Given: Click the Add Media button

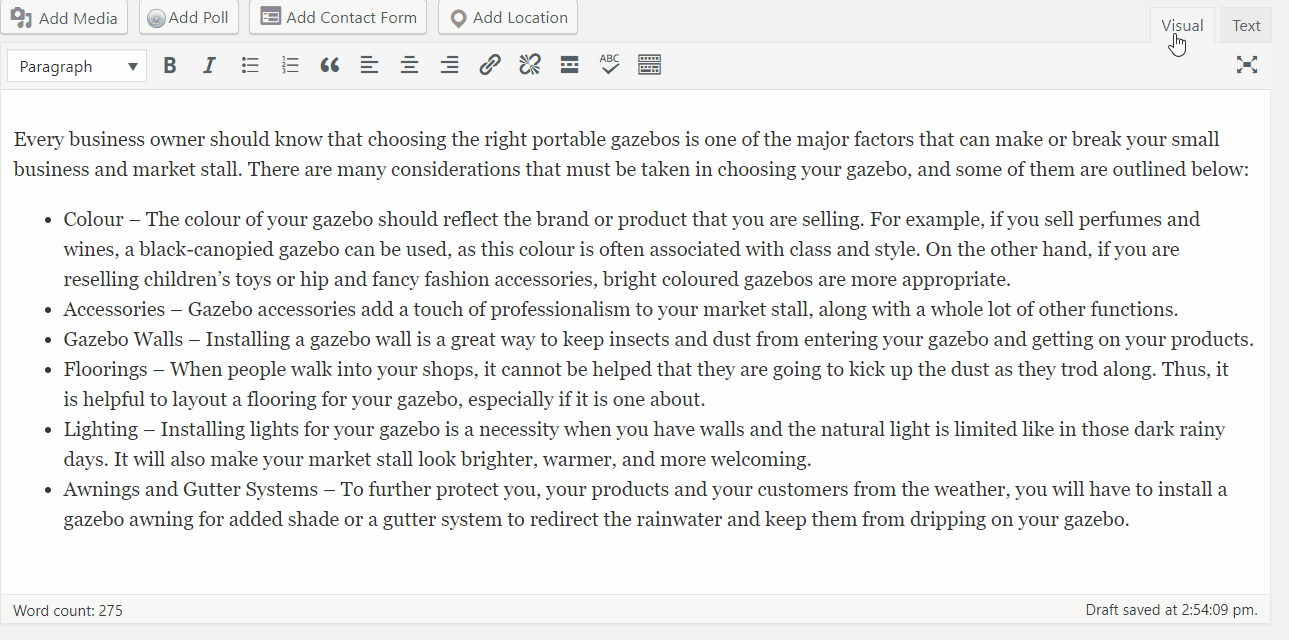Looking at the screenshot, I should click(65, 18).
